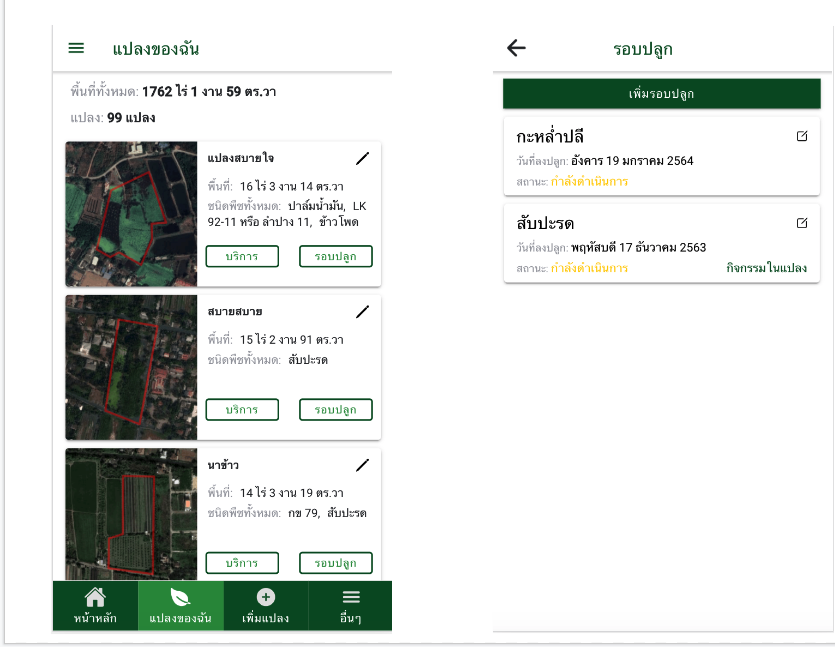
Task: Tap บริการ button on นาข้าว card
Action: coord(242,563)
